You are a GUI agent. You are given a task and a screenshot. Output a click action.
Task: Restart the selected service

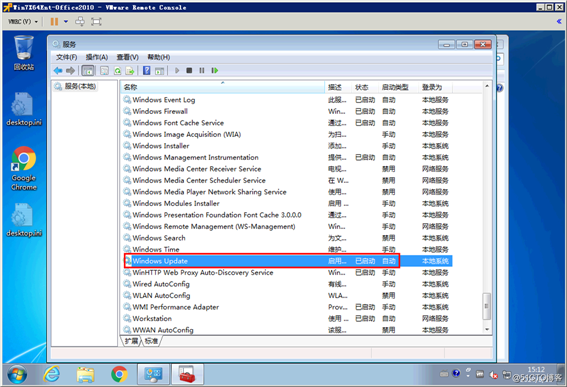point(215,71)
